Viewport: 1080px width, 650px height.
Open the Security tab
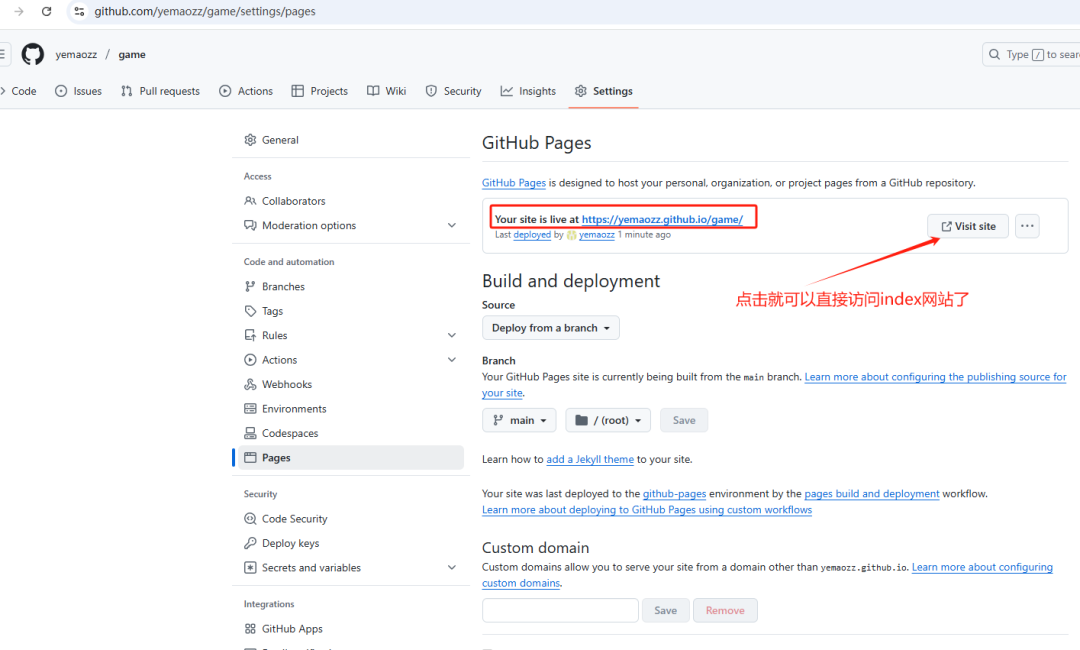453,91
